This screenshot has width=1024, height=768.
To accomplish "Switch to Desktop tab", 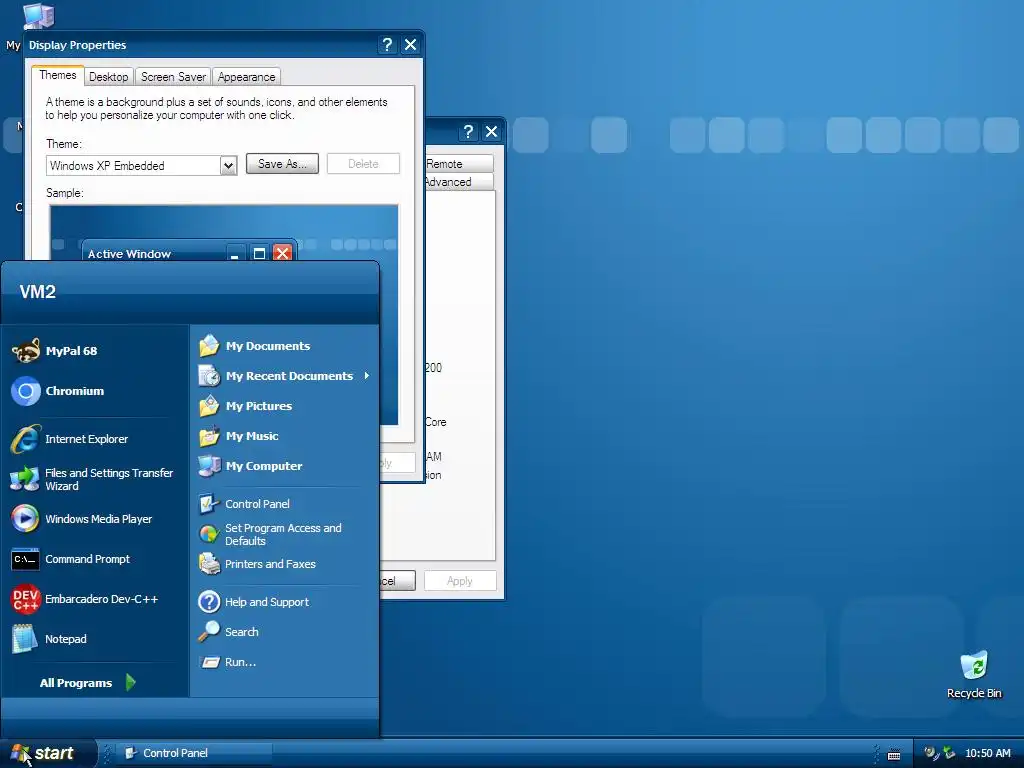I will coord(108,77).
